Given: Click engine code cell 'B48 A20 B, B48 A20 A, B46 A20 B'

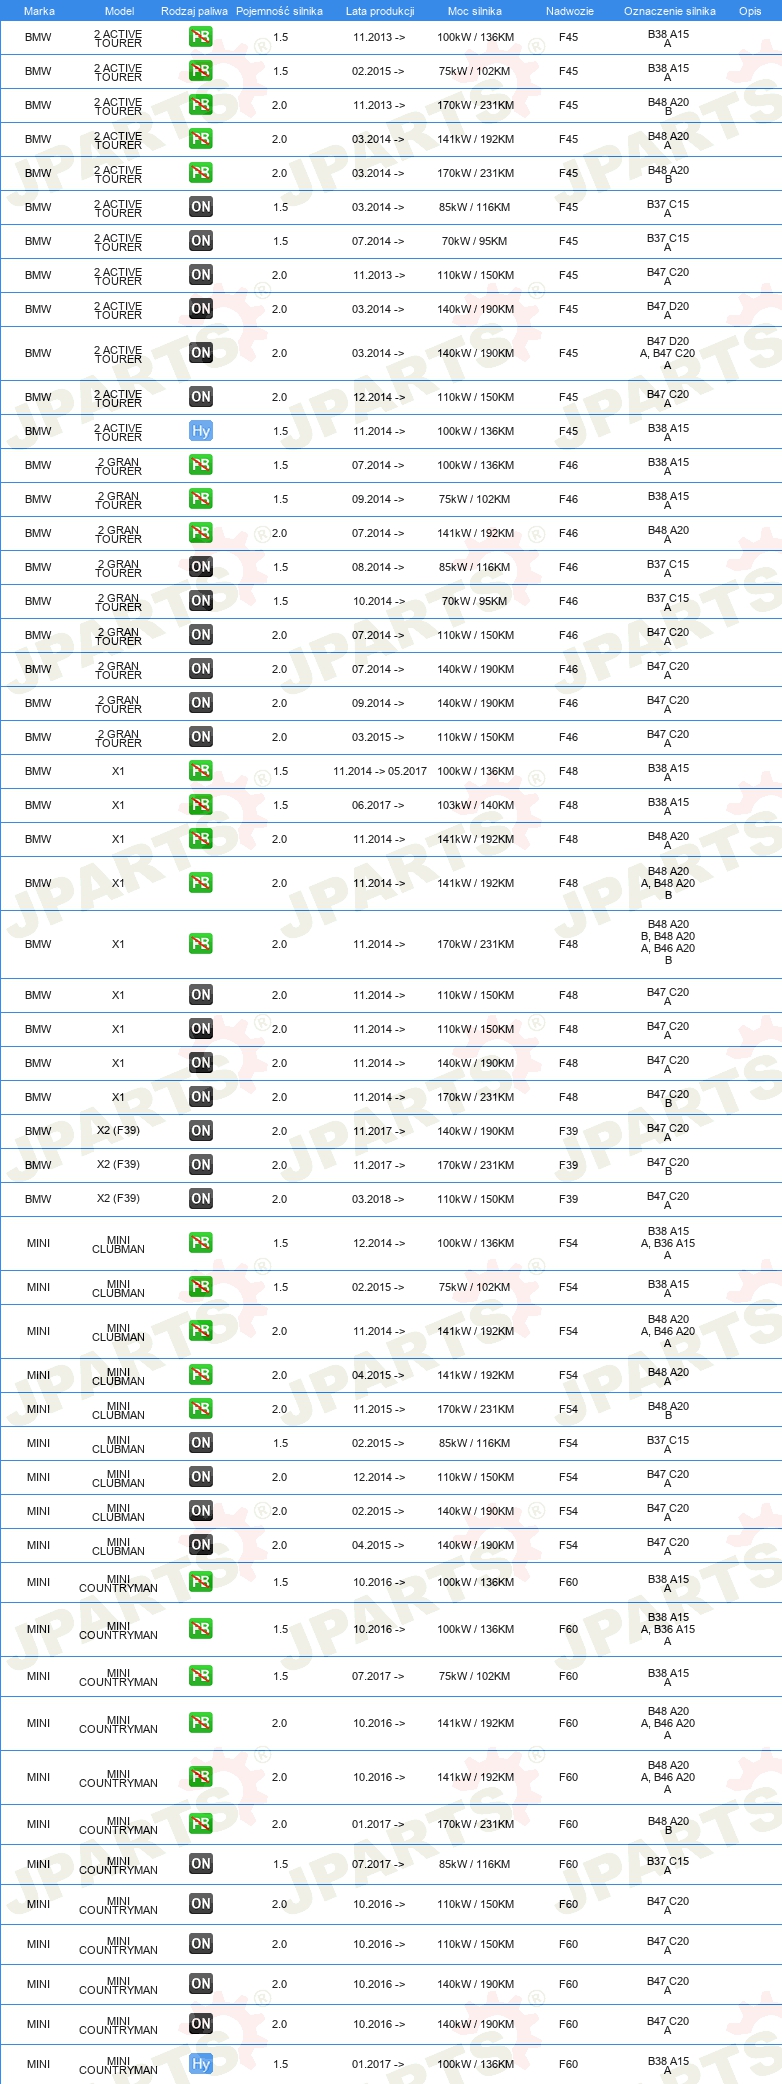Looking at the screenshot, I should point(668,943).
